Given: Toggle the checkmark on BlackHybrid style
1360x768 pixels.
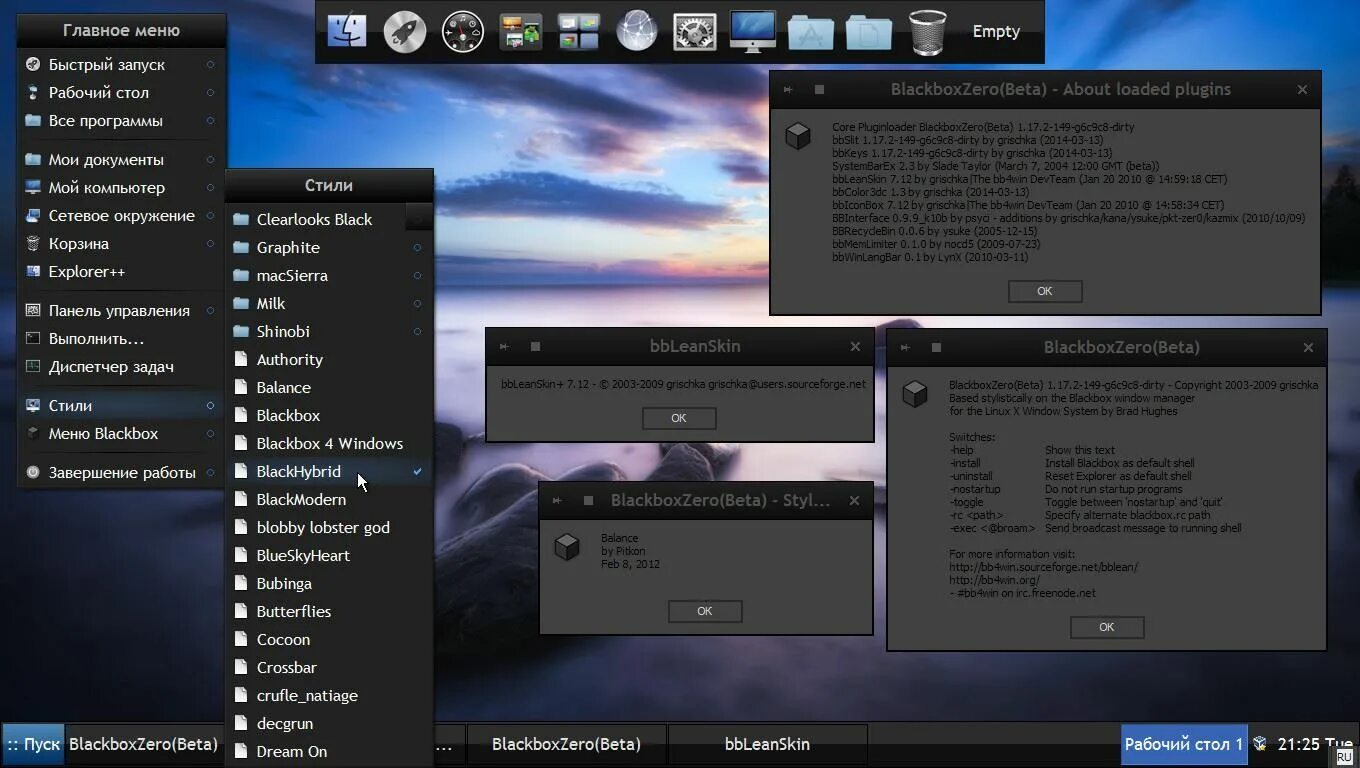Looking at the screenshot, I should coord(417,471).
